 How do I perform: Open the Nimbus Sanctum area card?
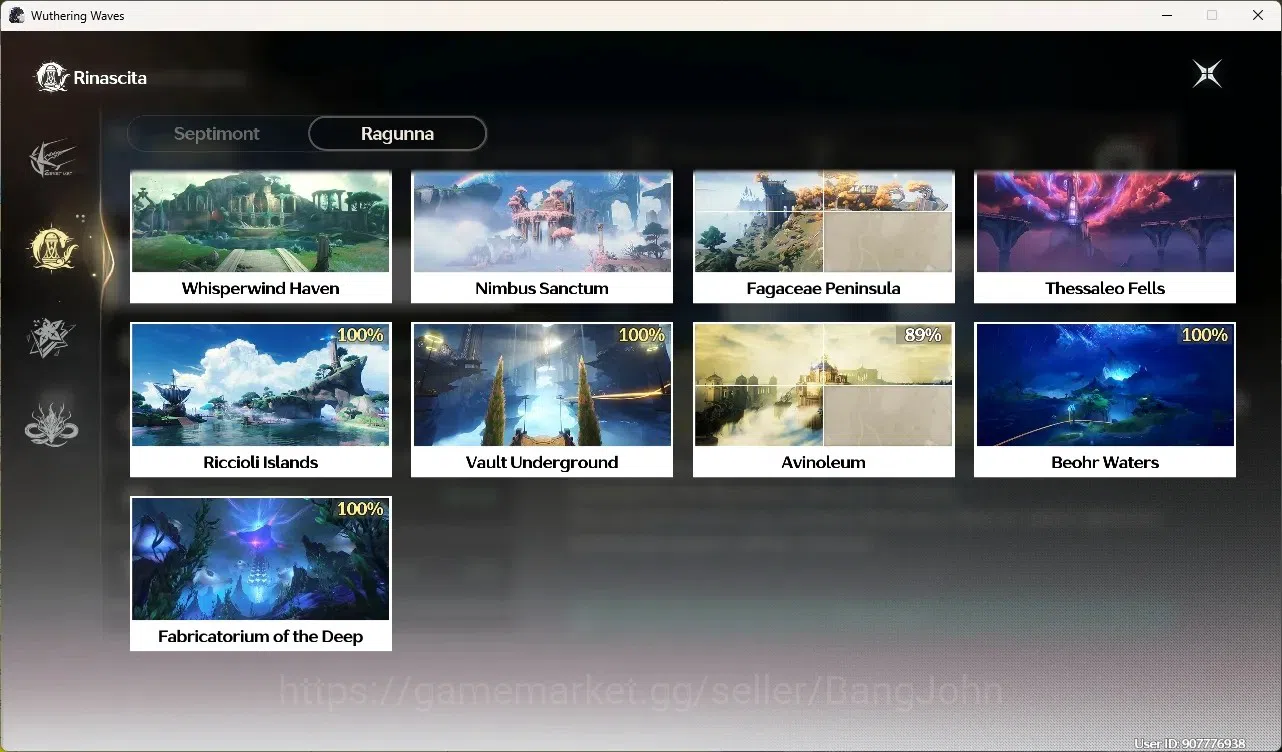(x=542, y=237)
